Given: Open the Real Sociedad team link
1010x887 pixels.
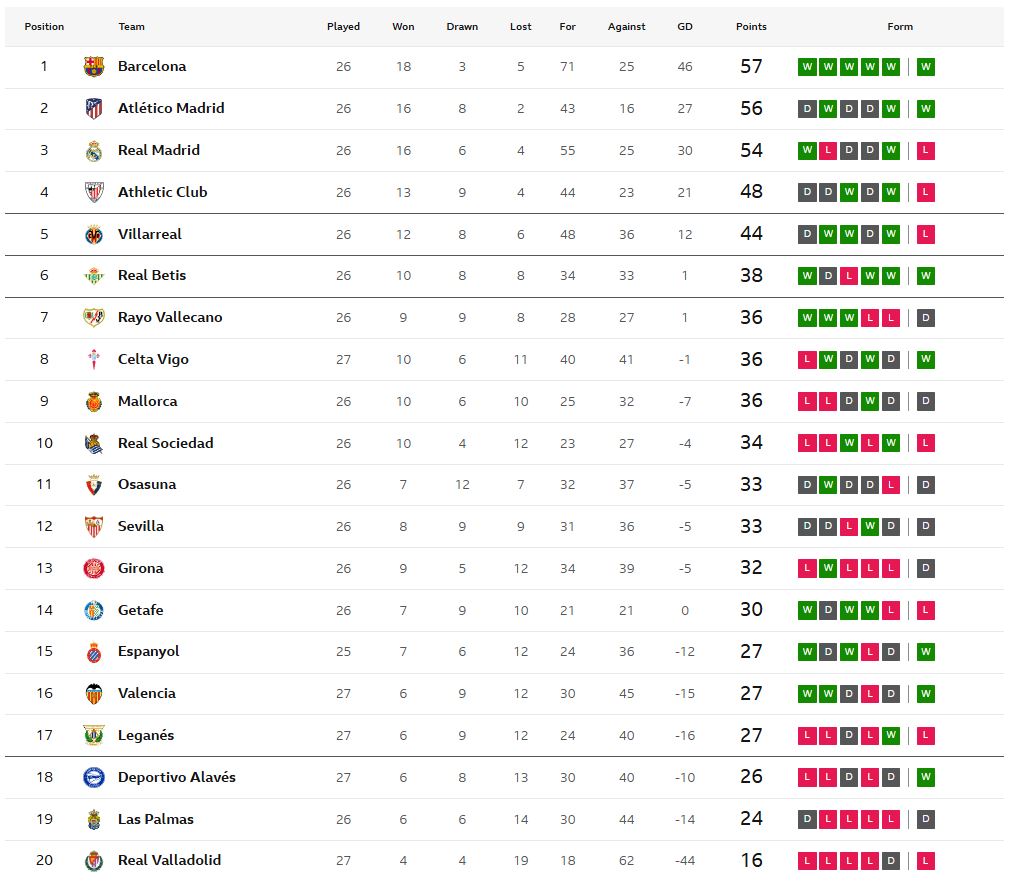Looking at the screenshot, I should click(x=165, y=443).
